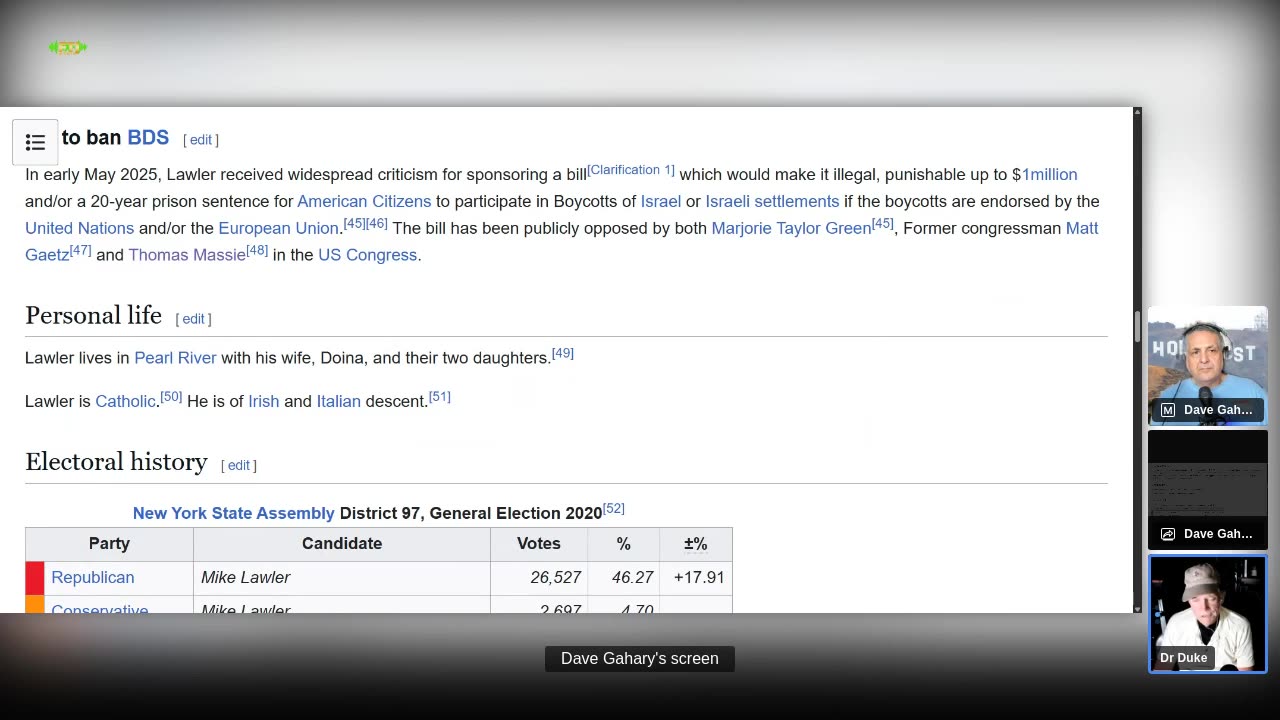Open the Pearl River link

point(175,358)
